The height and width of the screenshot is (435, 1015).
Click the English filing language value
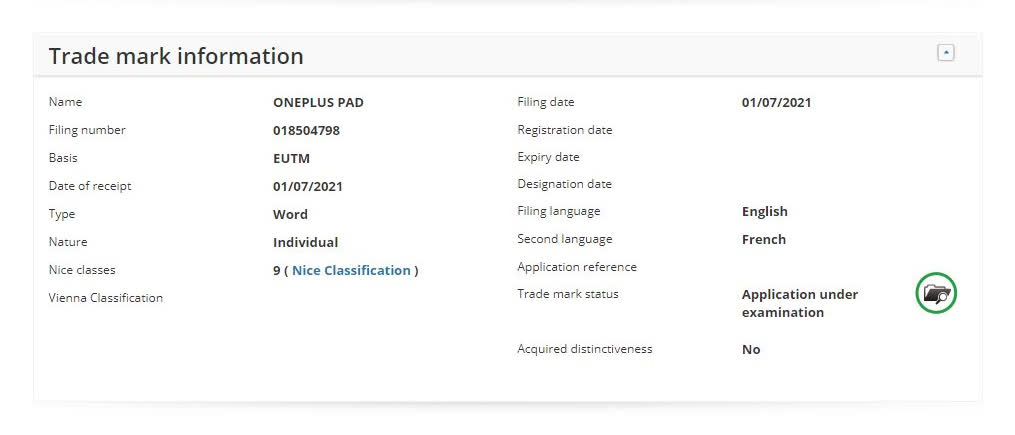764,211
